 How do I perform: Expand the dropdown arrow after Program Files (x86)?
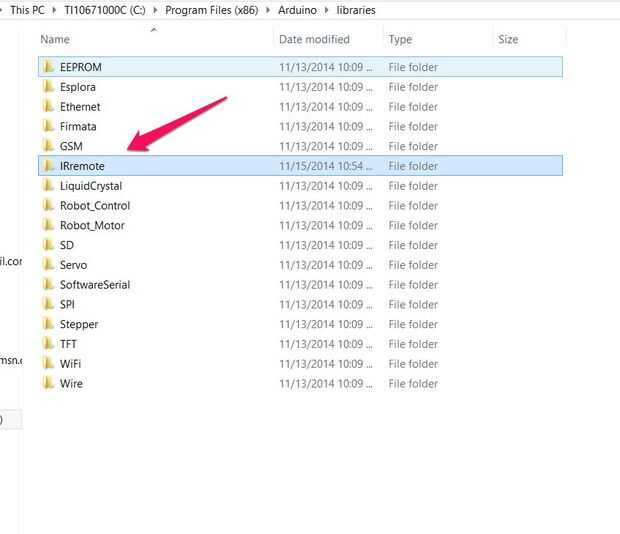coord(268,10)
